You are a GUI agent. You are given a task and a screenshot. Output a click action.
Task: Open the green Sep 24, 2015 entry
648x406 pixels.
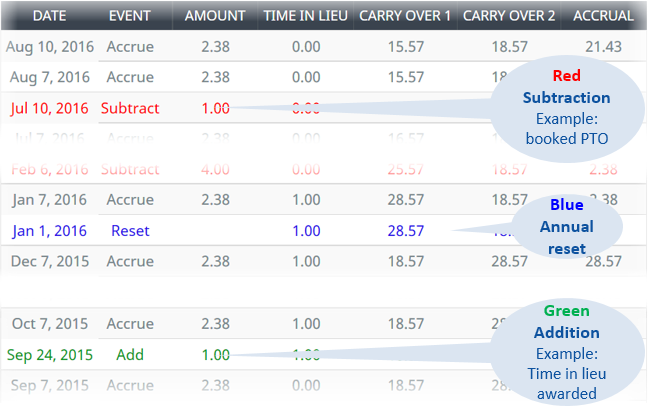tap(49, 354)
